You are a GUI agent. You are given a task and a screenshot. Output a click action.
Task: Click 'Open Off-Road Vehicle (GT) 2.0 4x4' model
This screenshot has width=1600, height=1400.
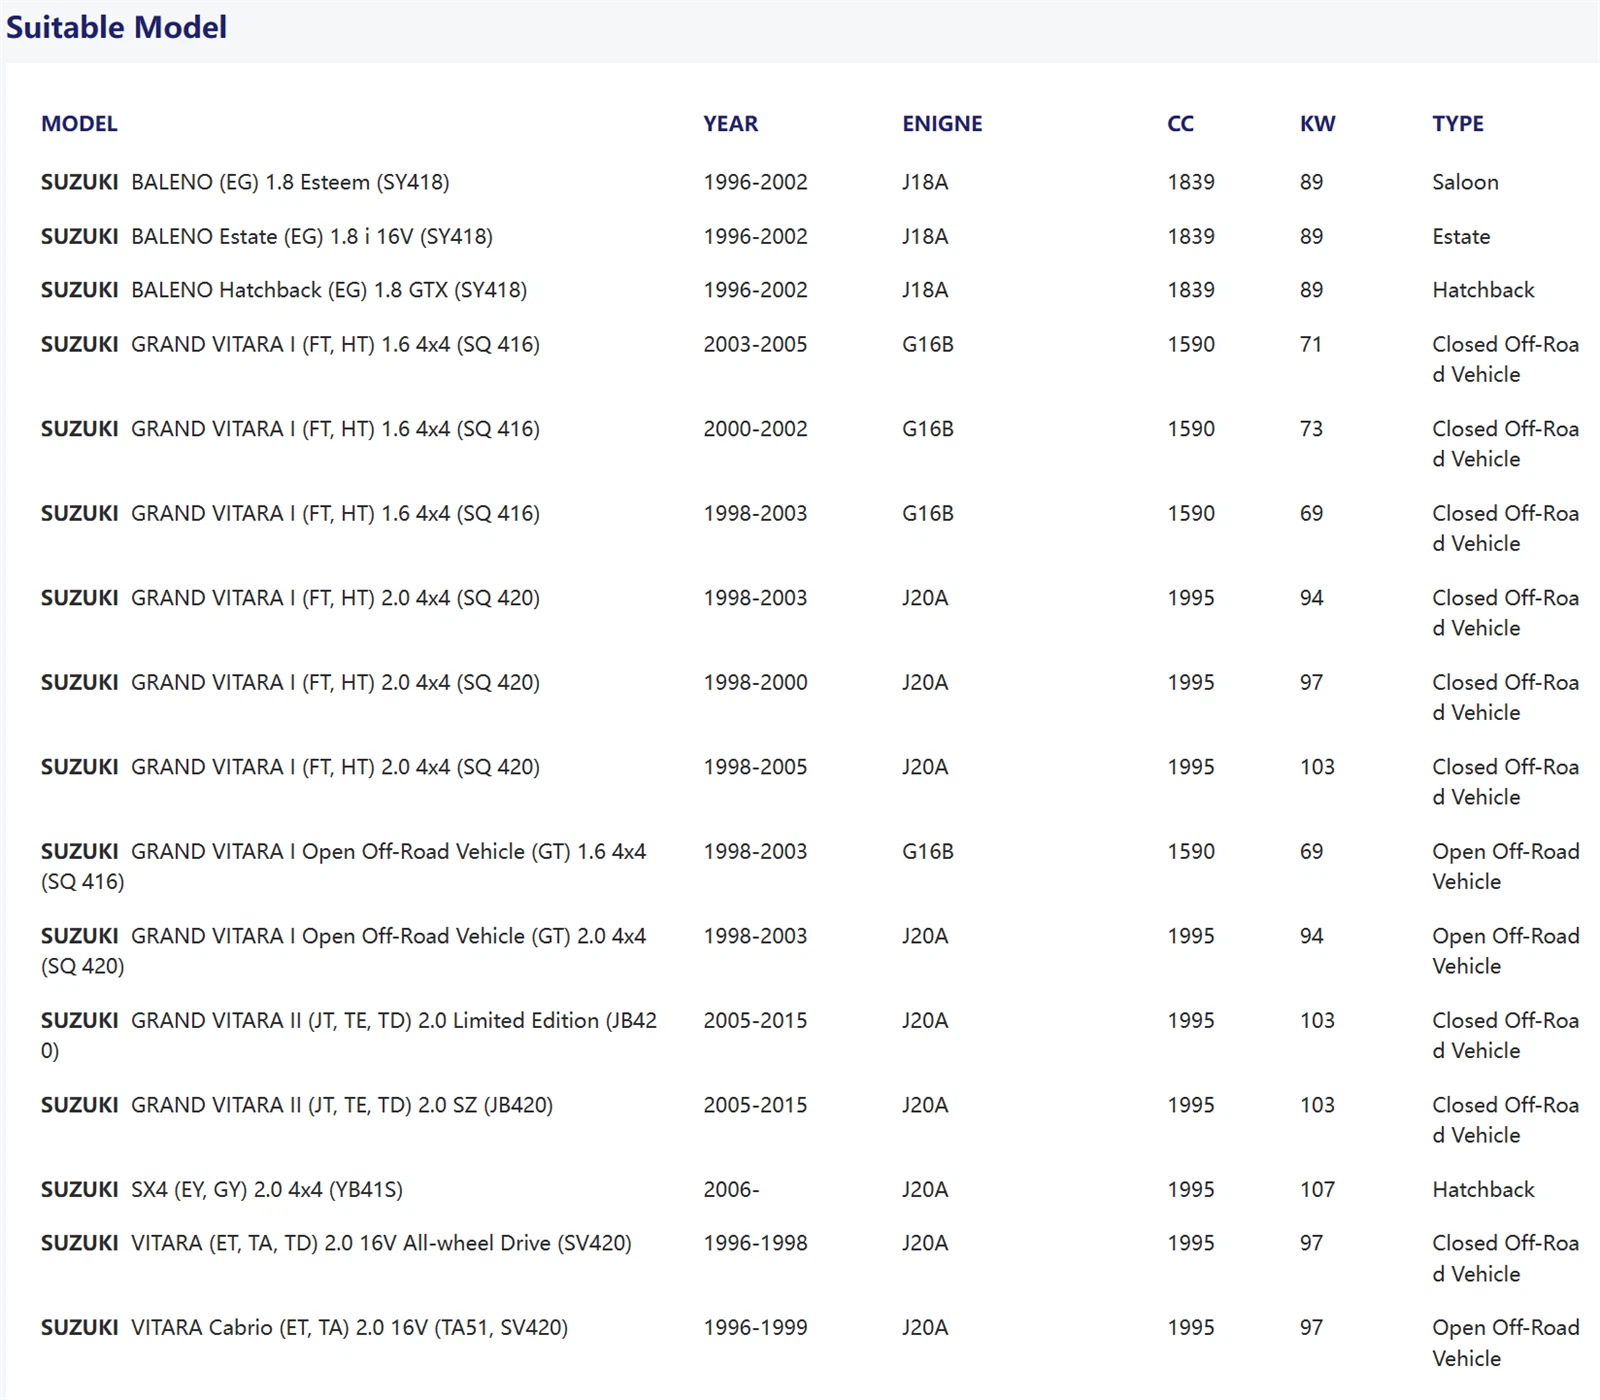(x=343, y=951)
